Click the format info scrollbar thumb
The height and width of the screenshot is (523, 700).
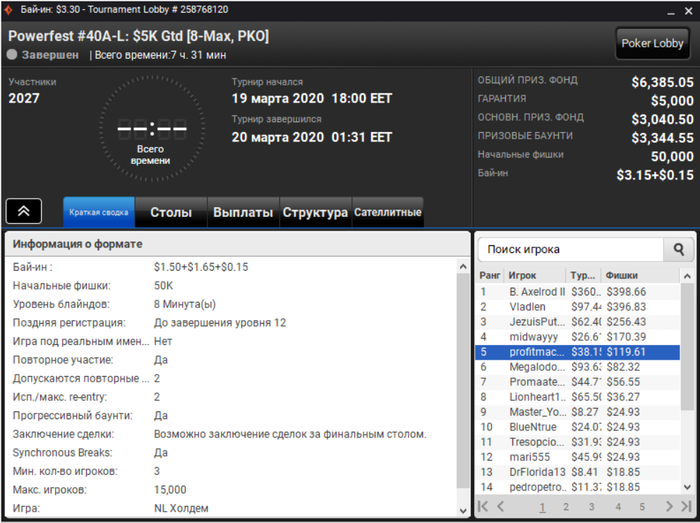(x=463, y=381)
